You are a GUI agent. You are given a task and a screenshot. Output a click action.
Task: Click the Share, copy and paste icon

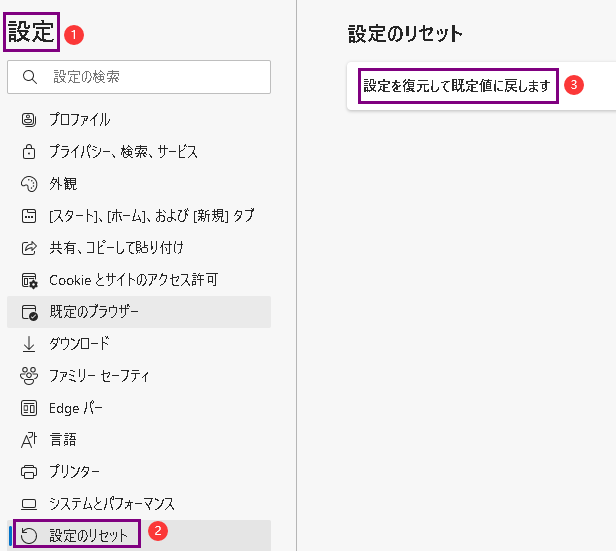point(29,247)
